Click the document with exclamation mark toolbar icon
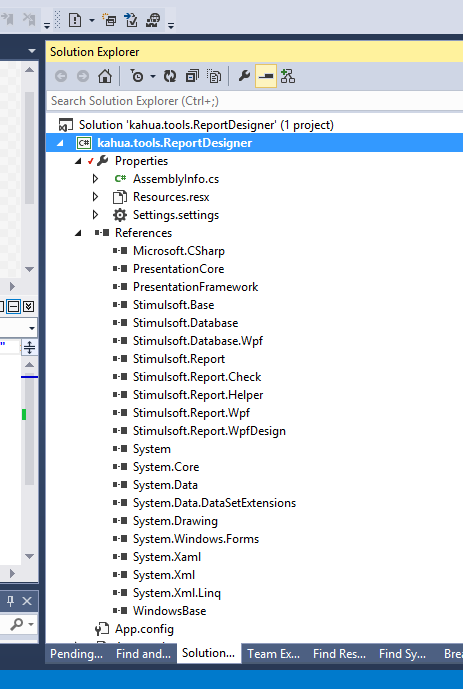The image size is (463, 689). pos(75,20)
